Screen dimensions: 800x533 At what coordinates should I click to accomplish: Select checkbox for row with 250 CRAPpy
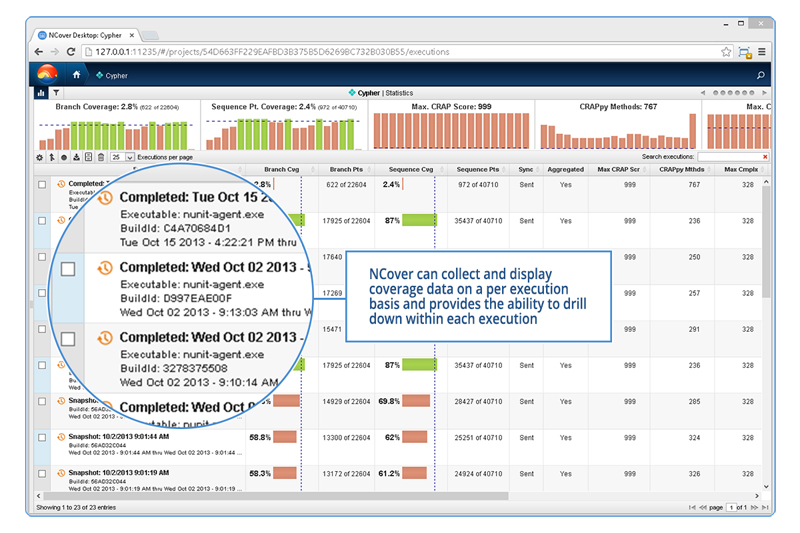pos(42,257)
